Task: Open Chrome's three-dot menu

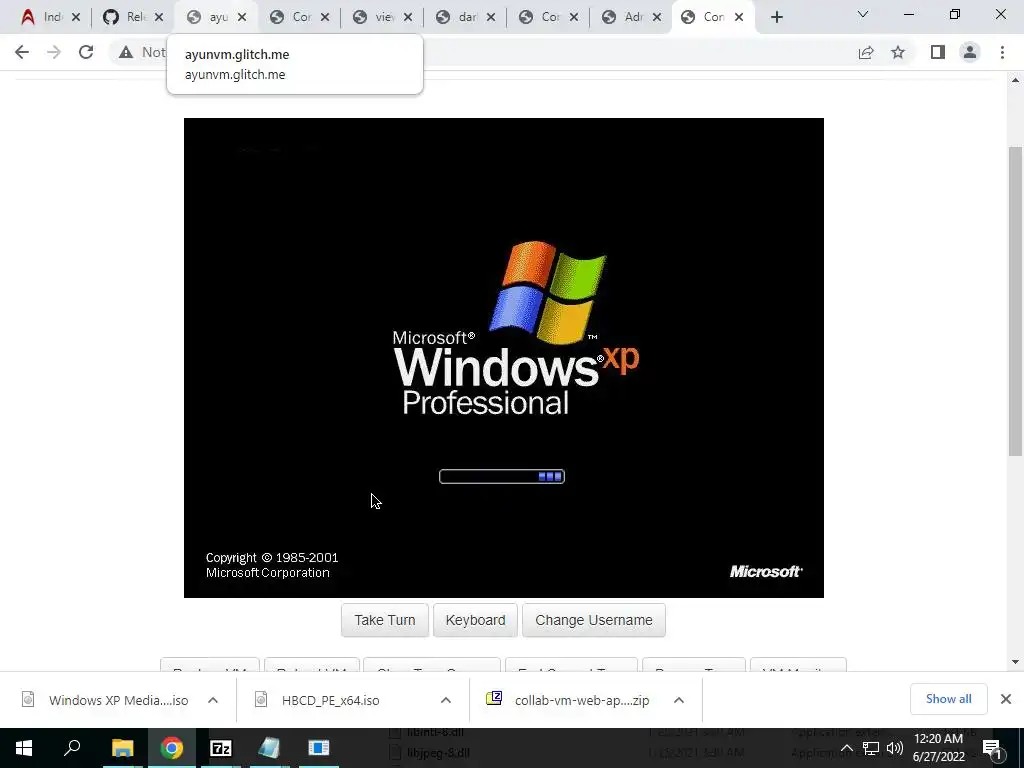Action: click(1002, 52)
